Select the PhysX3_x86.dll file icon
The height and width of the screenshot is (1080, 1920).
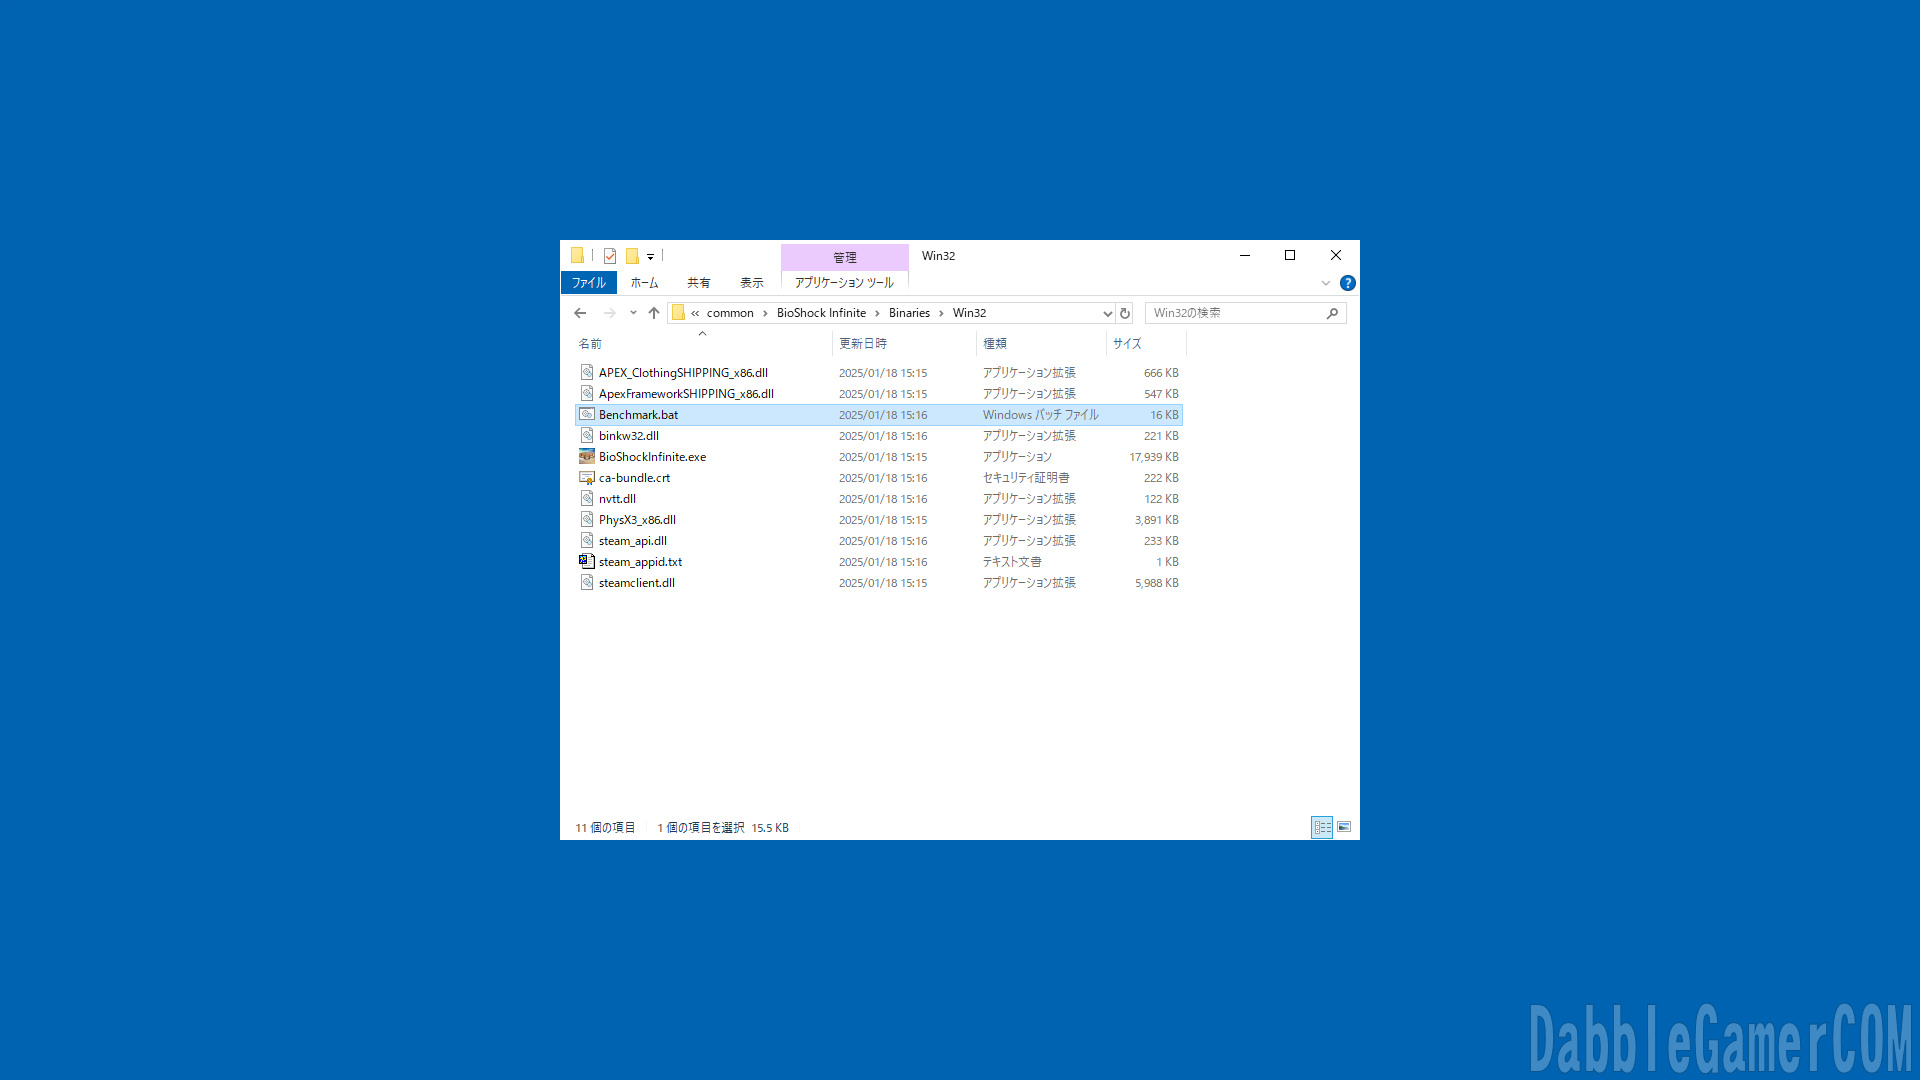[587, 519]
